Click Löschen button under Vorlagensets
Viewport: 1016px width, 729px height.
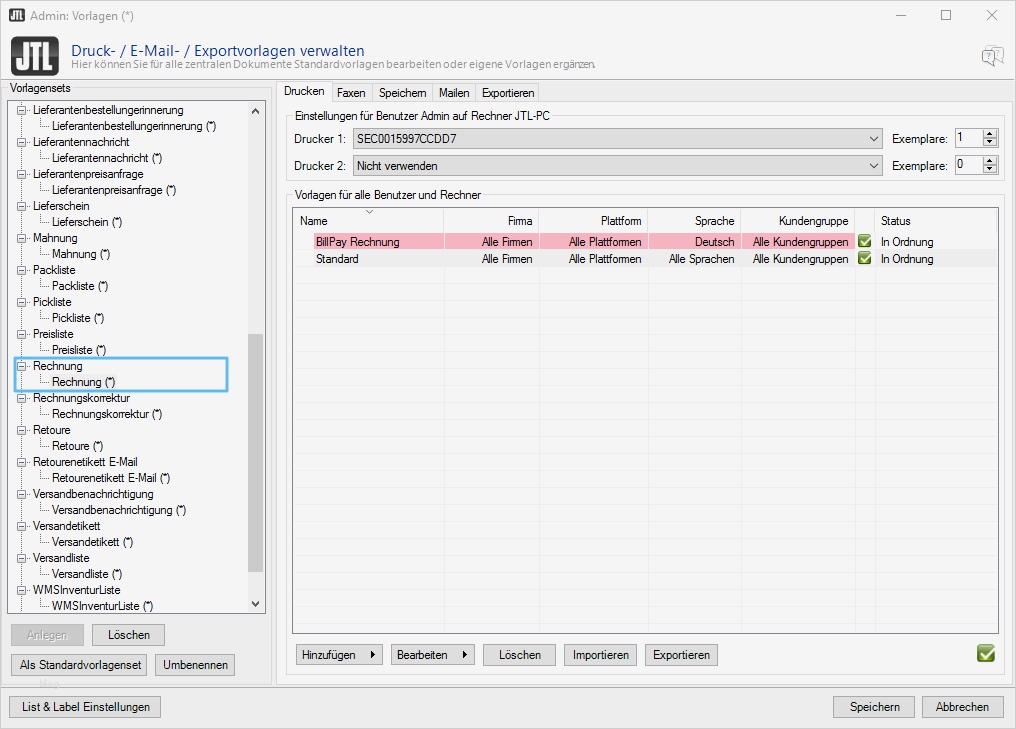coord(128,635)
